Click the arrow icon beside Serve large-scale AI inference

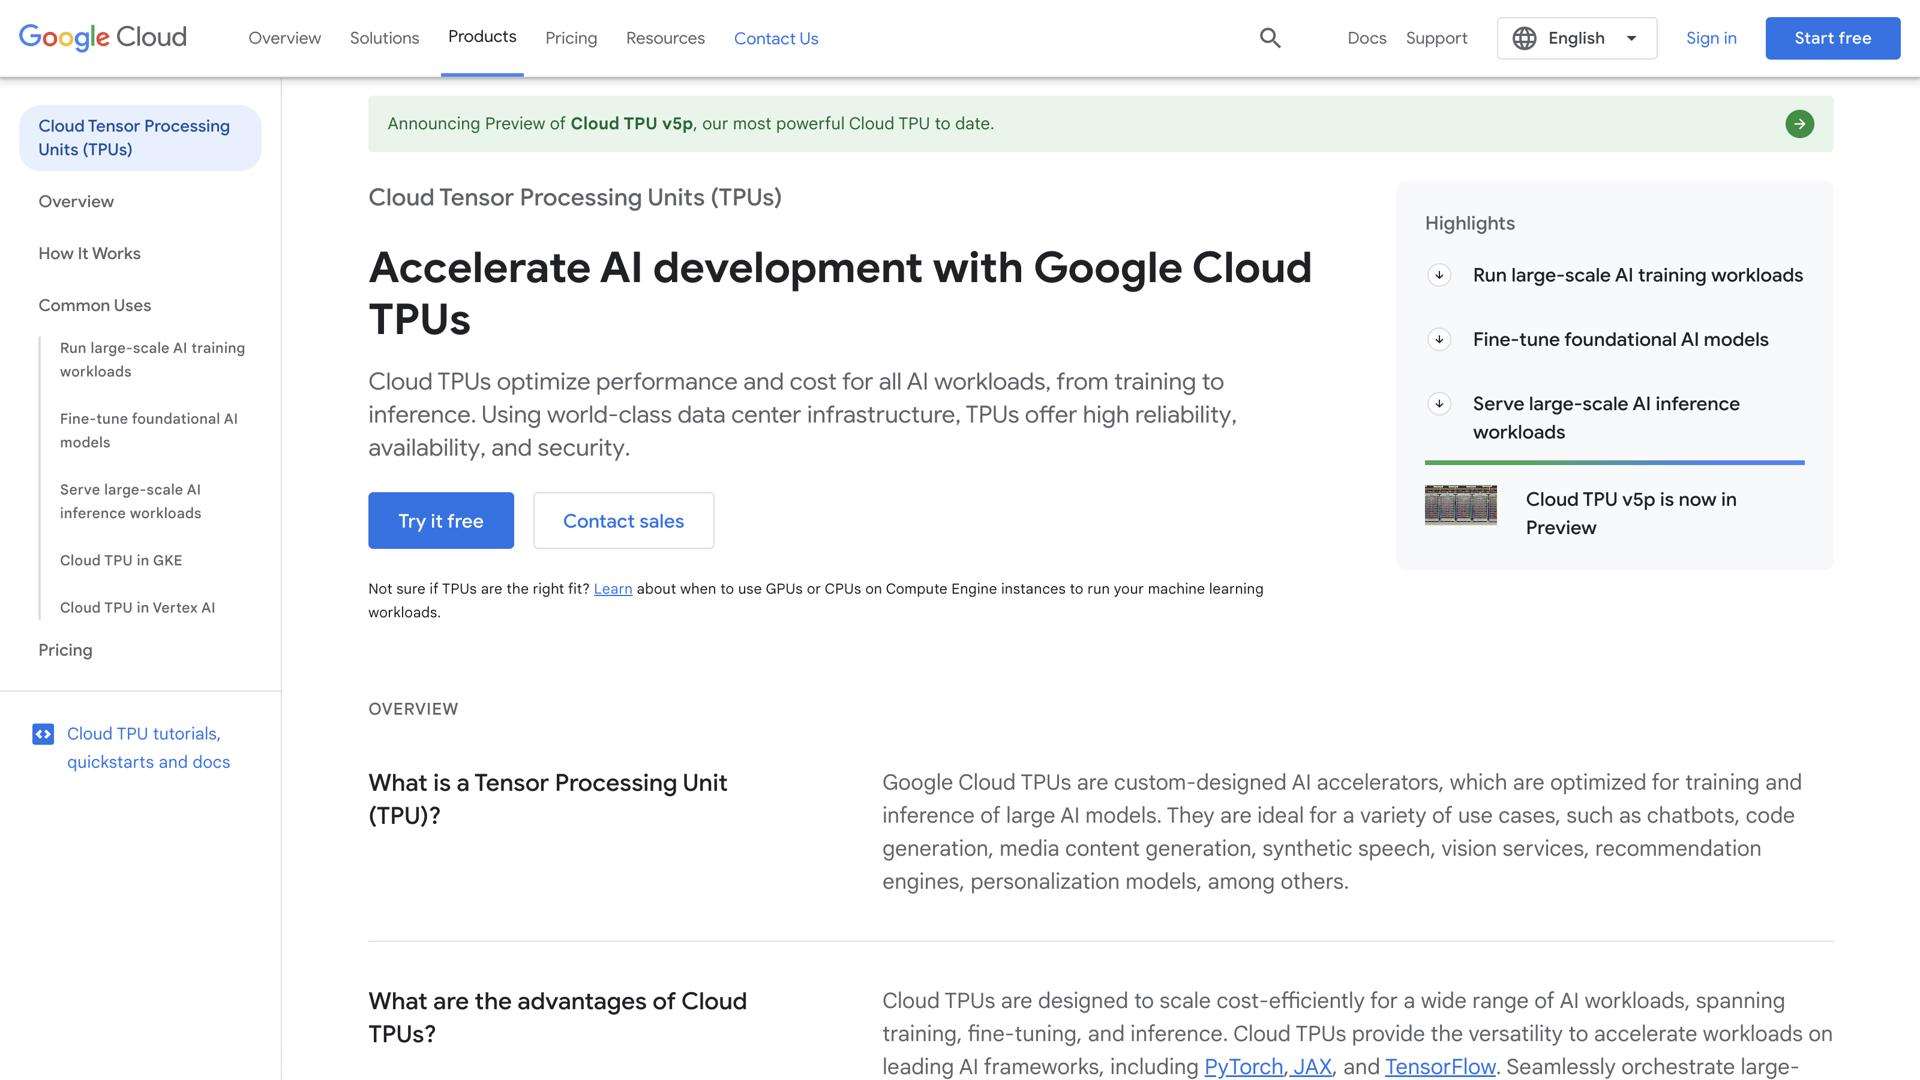coord(1439,404)
